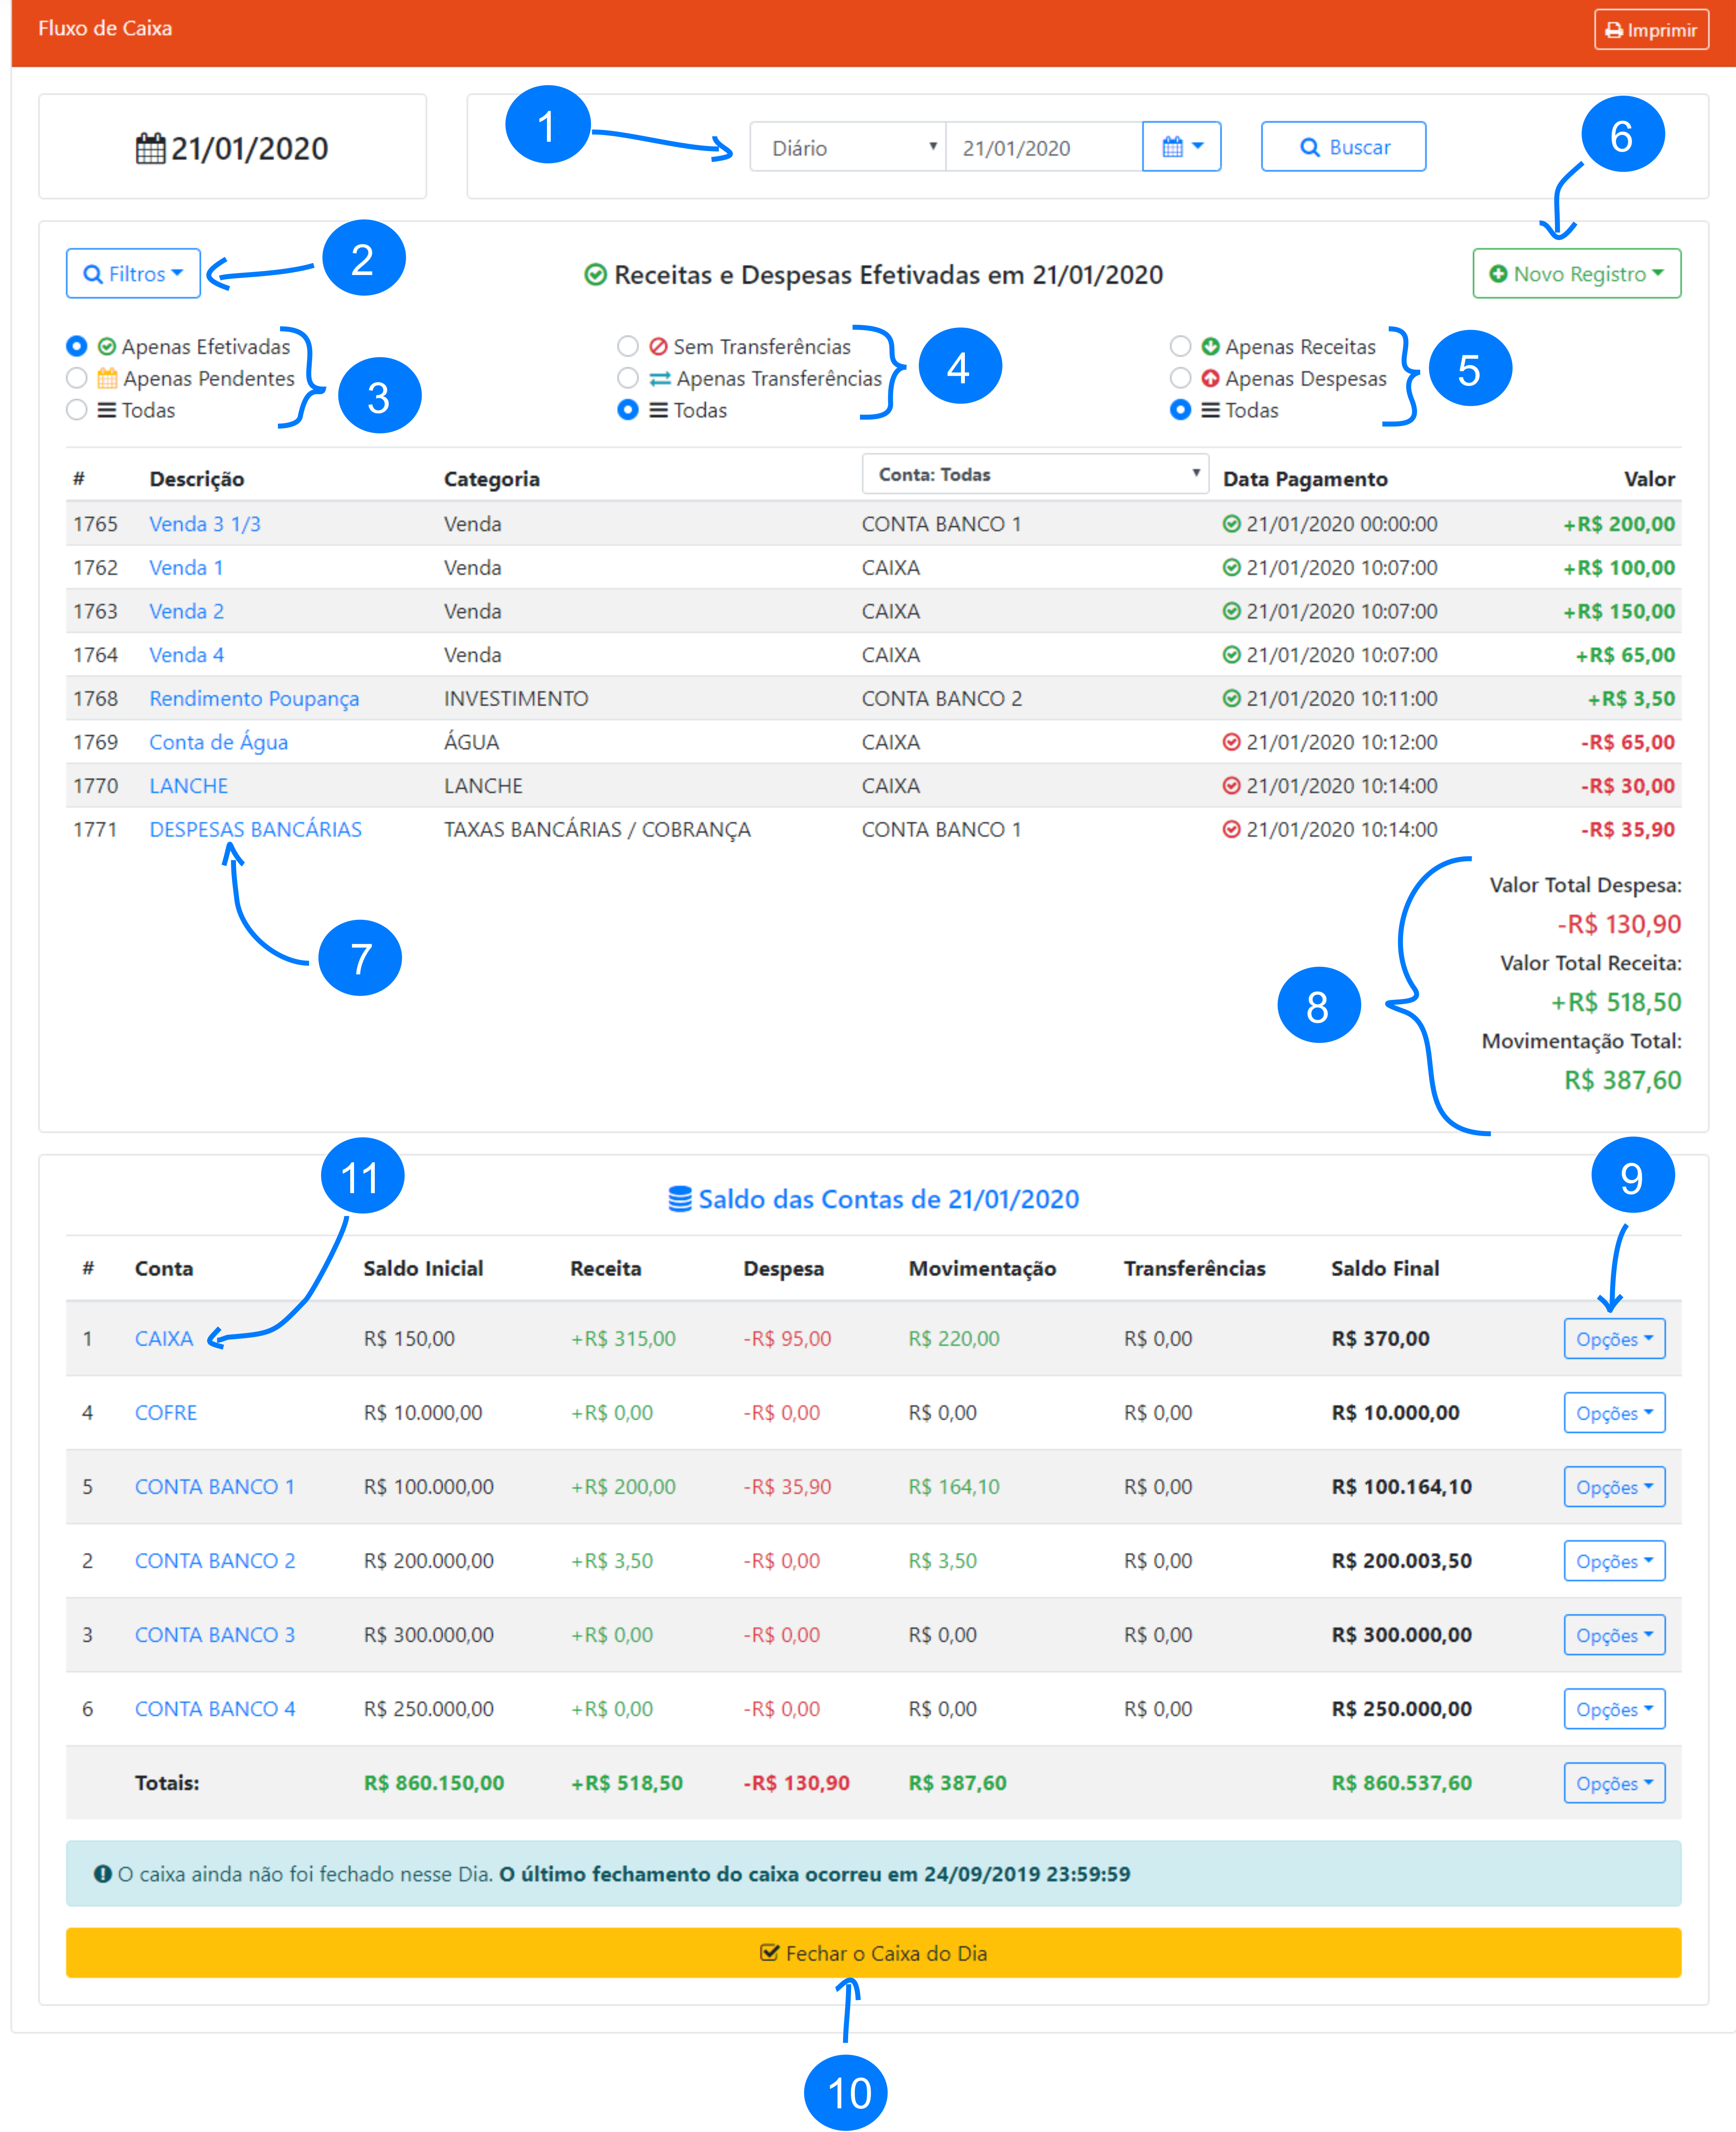The image size is (1736, 2132).
Task: Open the CONTA BANCO 2 account link
Action: point(215,1561)
